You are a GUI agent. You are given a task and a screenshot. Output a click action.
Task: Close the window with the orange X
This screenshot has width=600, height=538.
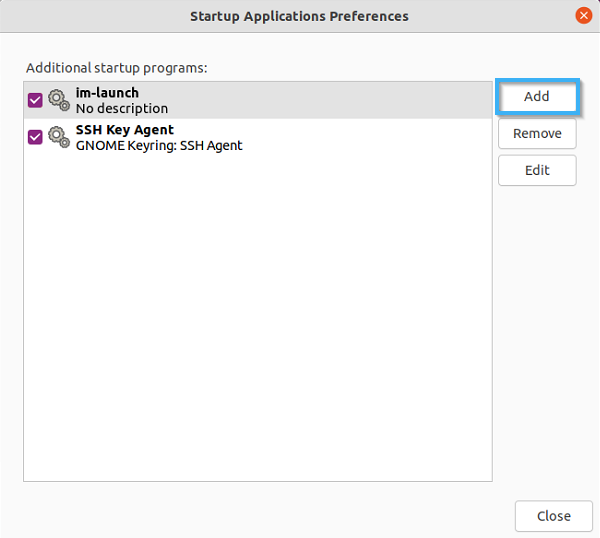[584, 16]
